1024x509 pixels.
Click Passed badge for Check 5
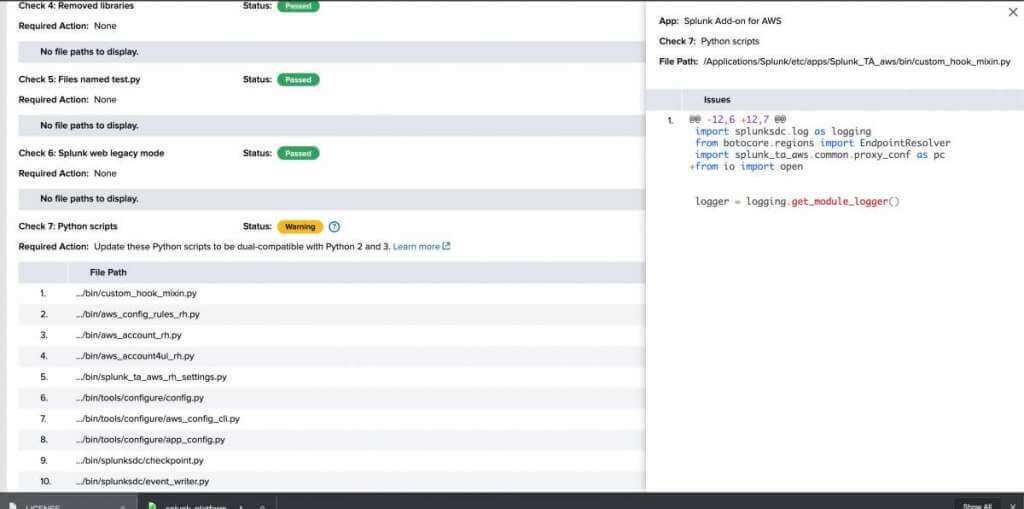pyautogui.click(x=298, y=80)
